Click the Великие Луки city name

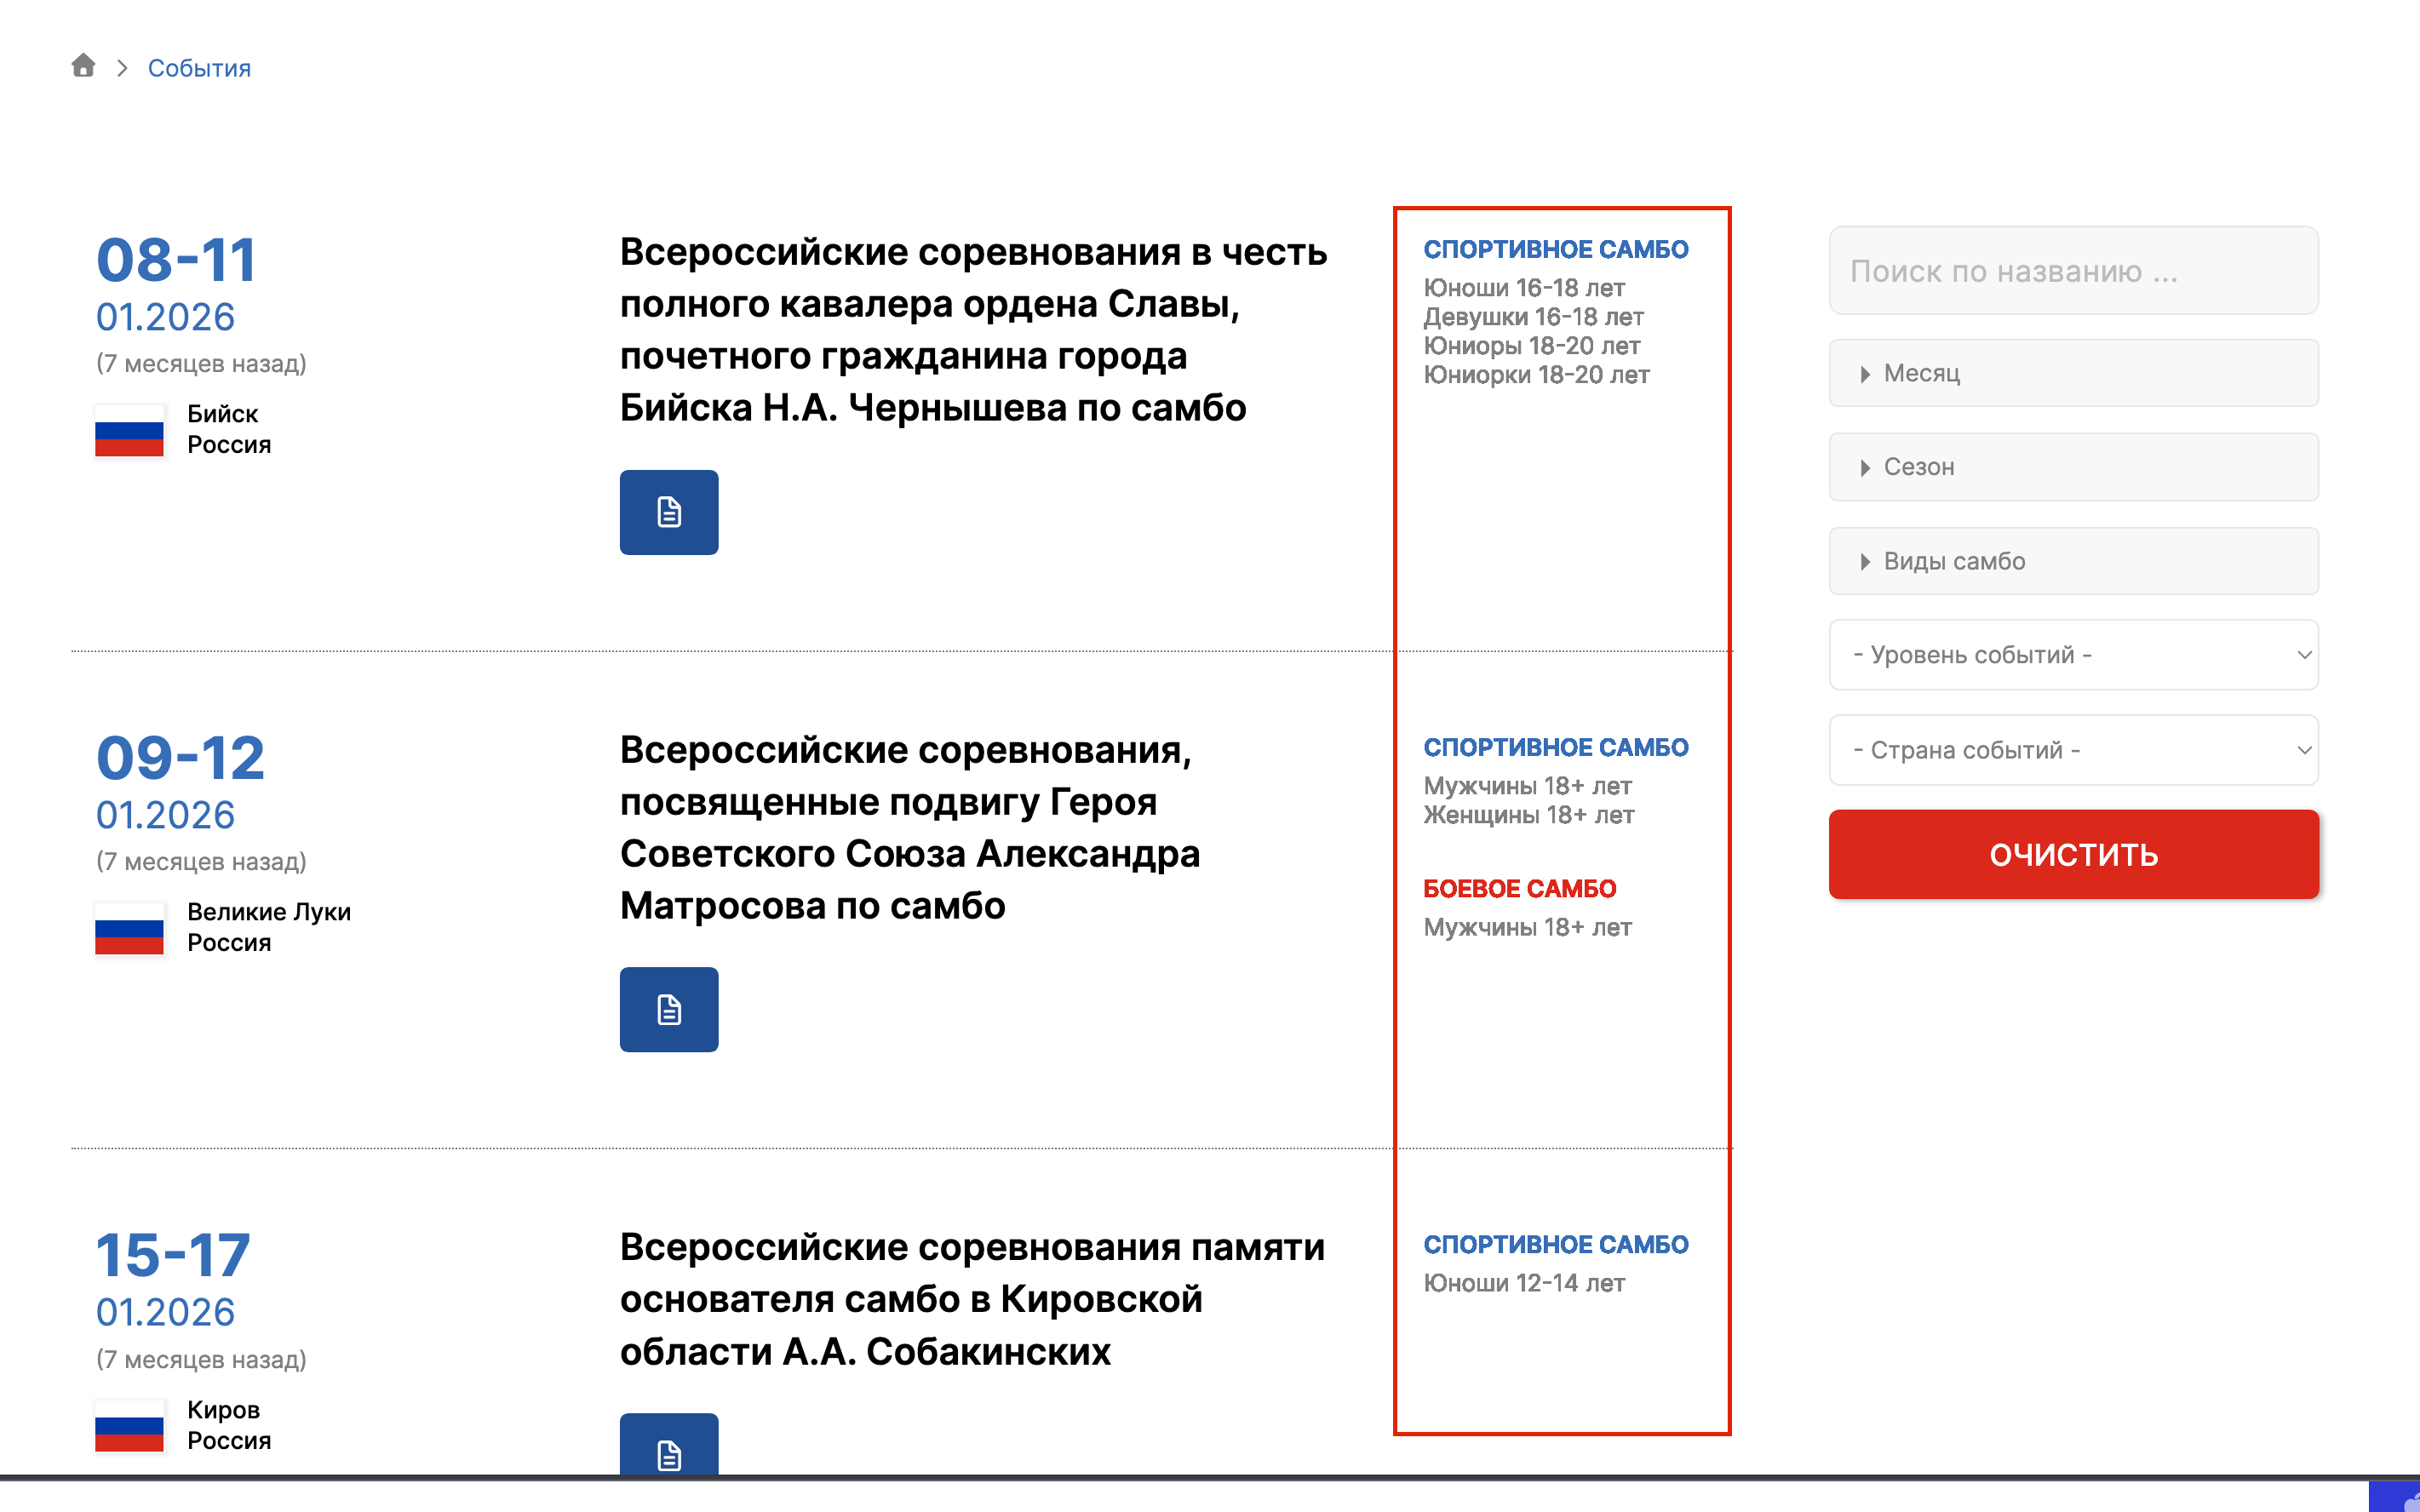[269, 912]
